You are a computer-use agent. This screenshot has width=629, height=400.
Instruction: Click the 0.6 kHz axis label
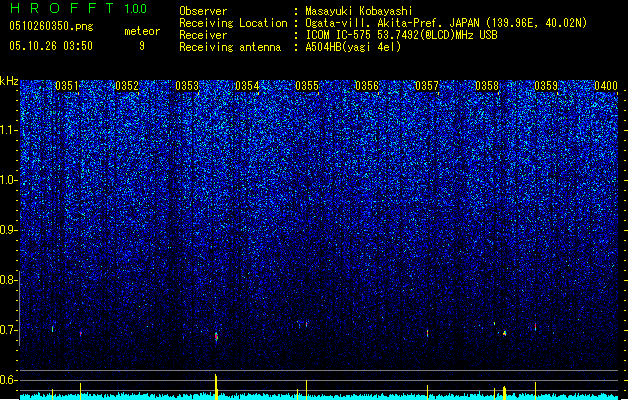click(8, 380)
